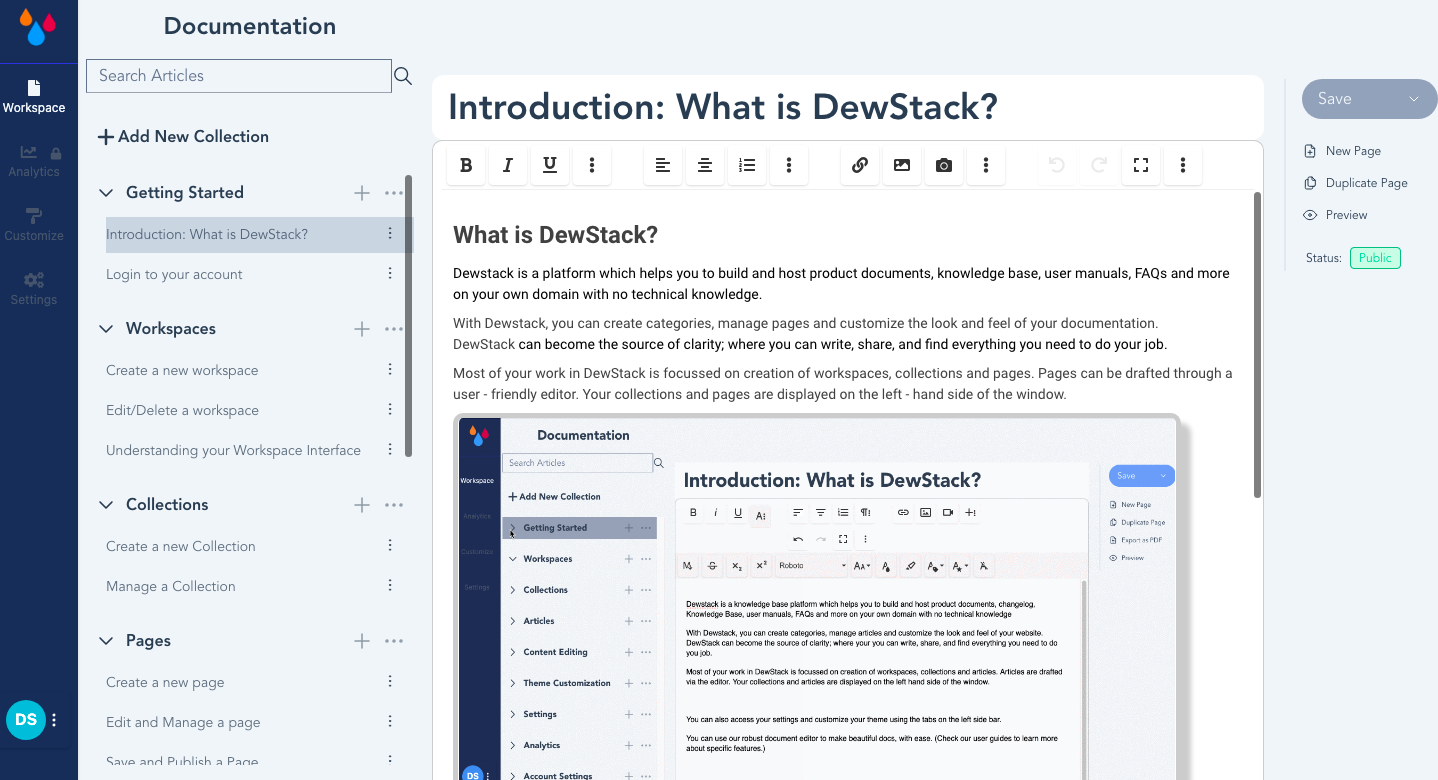Open the 'Edit/Delete a workspace' page
The height and width of the screenshot is (780, 1438).
point(182,411)
